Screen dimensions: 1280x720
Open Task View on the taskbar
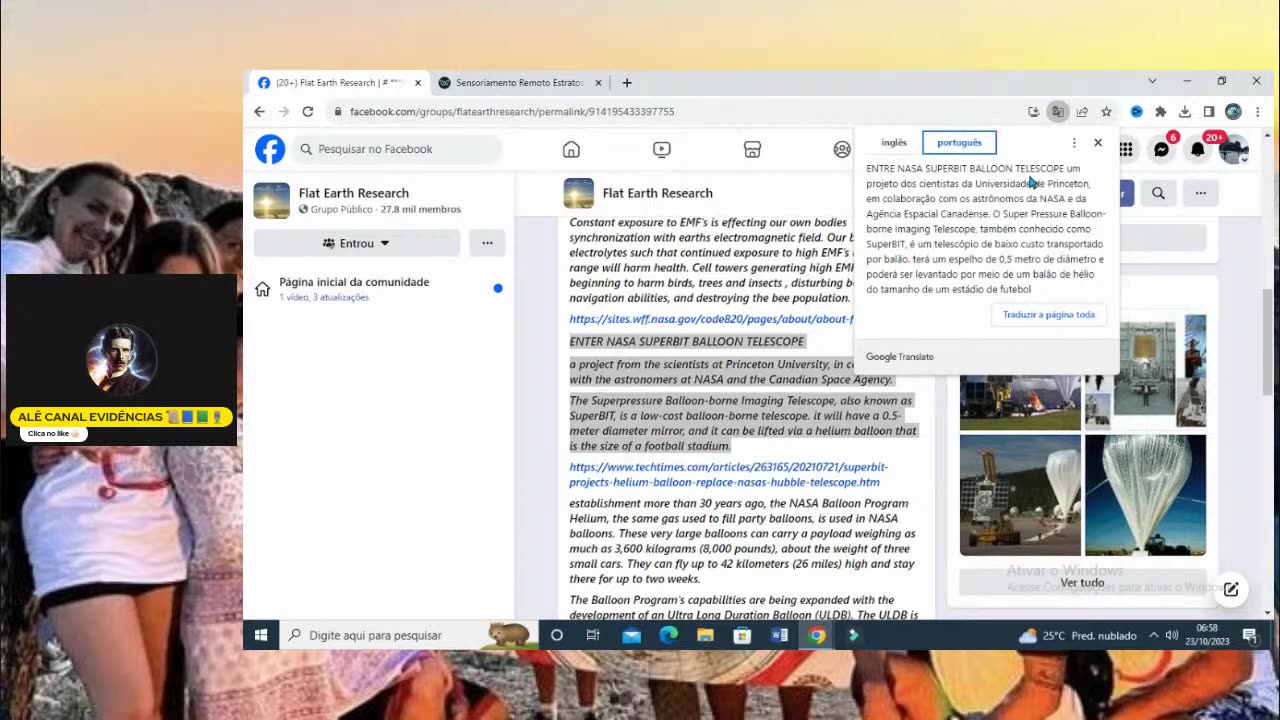coord(593,635)
